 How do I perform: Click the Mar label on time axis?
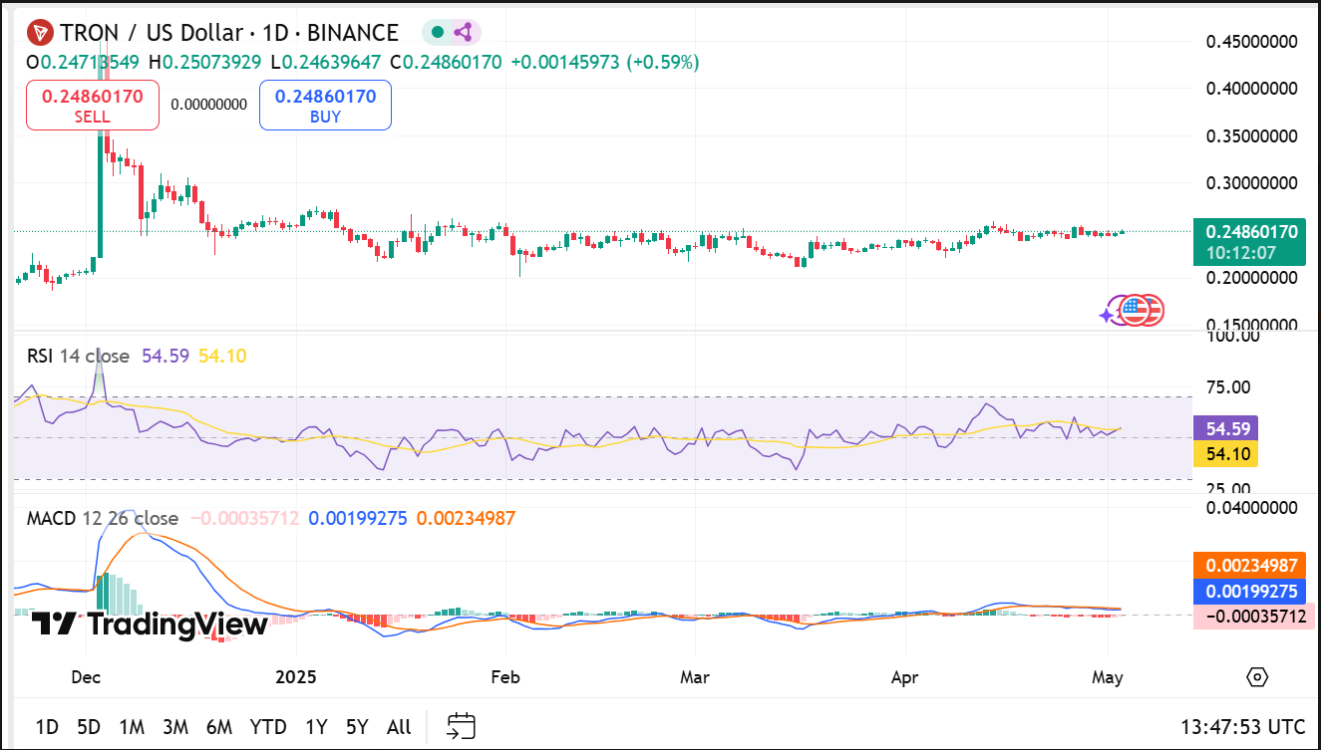(x=695, y=677)
